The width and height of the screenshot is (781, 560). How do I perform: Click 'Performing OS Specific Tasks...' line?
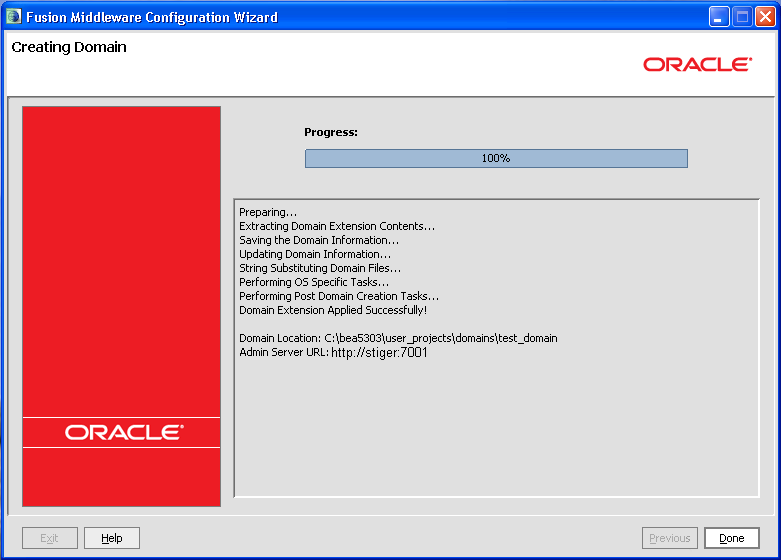(314, 282)
